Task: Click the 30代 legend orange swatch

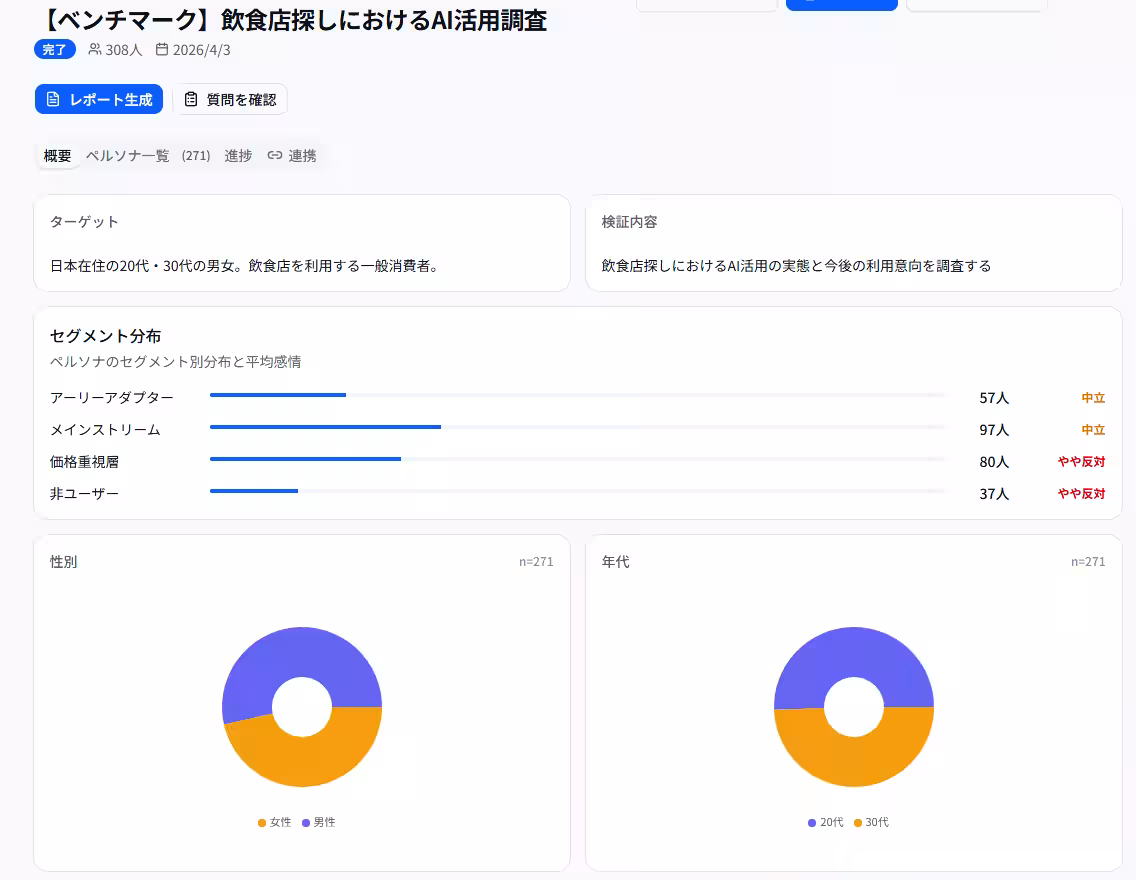Action: [x=858, y=823]
